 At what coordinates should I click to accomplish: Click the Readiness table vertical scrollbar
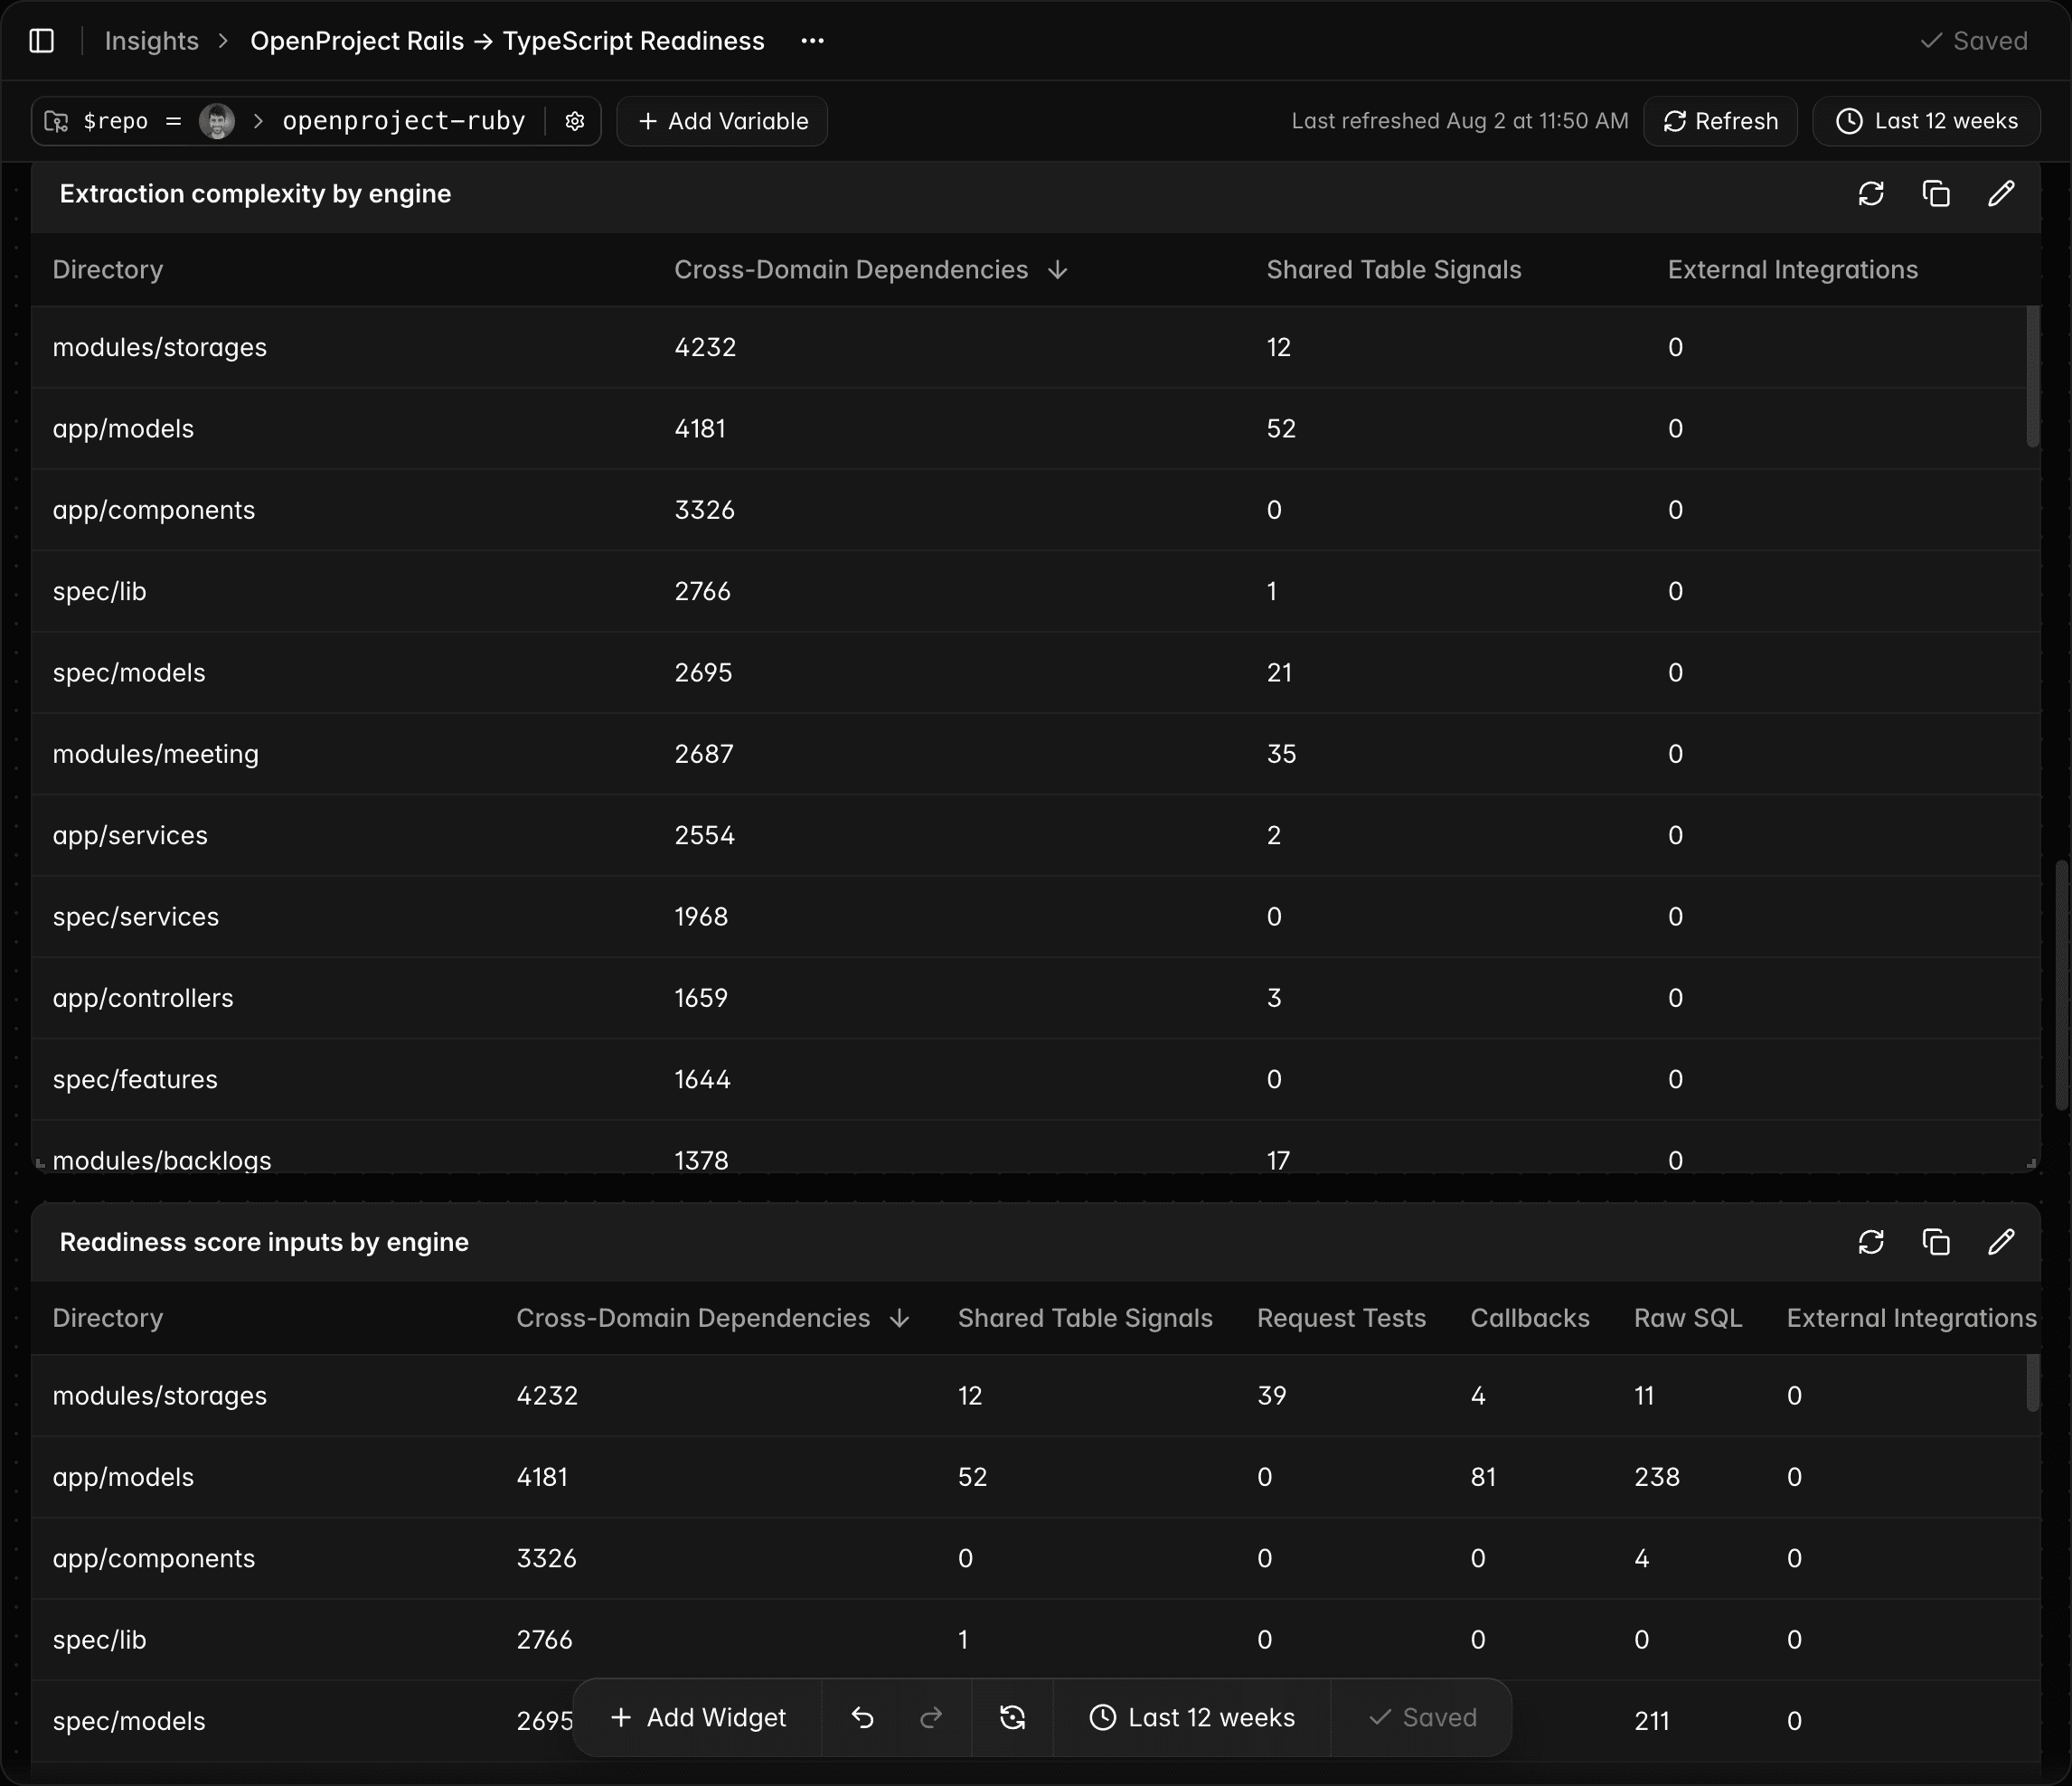pos(2032,1383)
